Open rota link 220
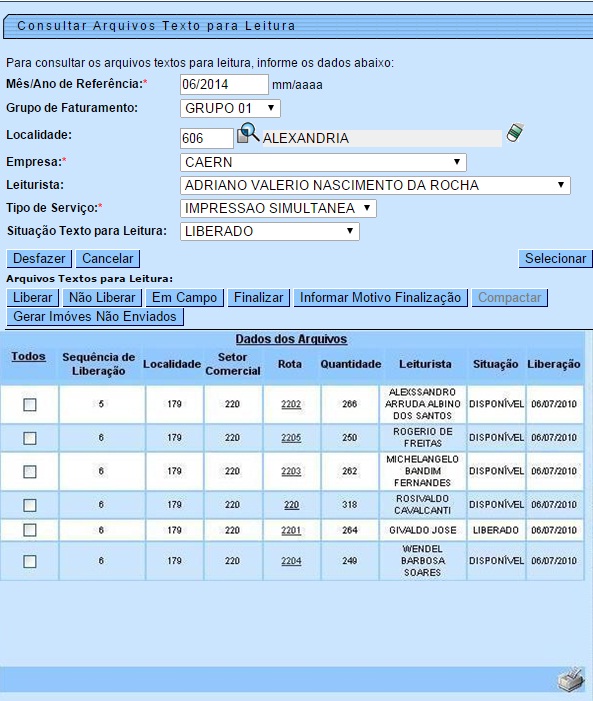593x701 pixels. (291, 505)
